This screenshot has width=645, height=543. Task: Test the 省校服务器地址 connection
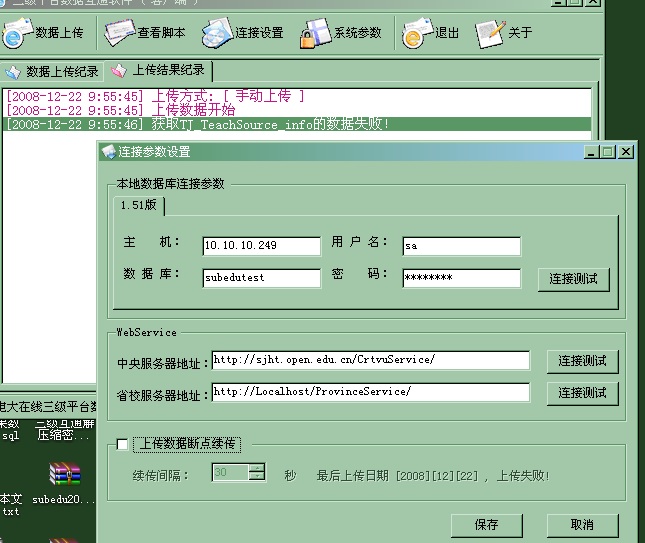point(582,393)
